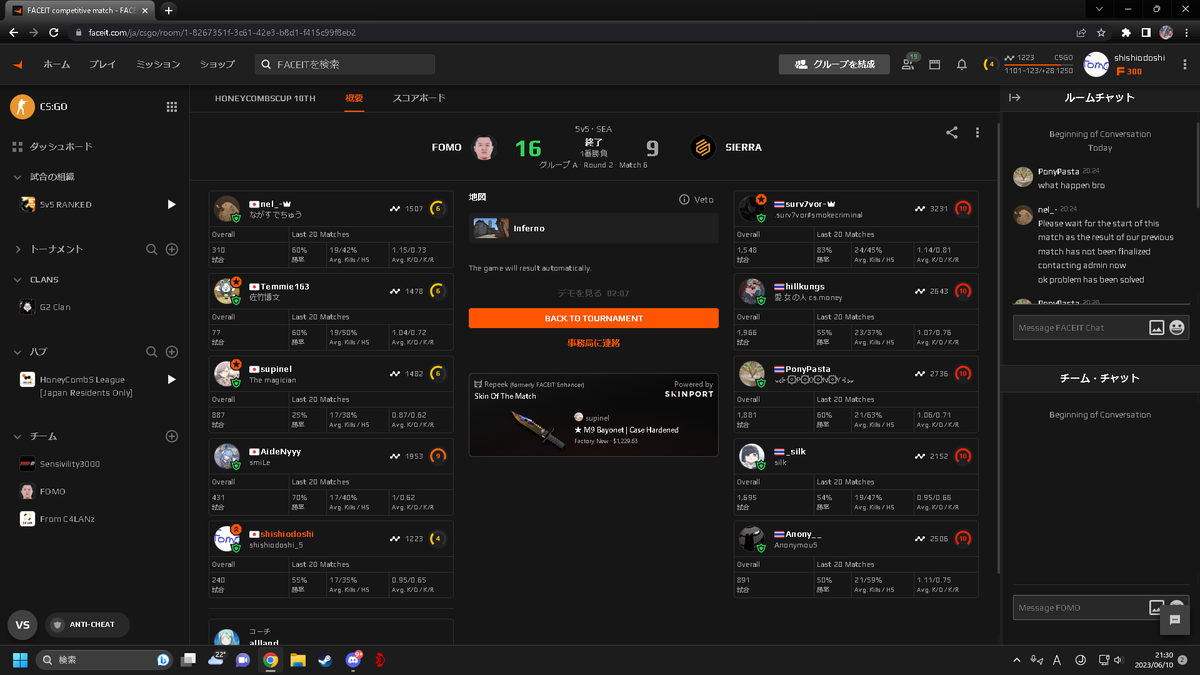Share the match using the share icon
Viewport: 1200px width, 675px height.
952,132
